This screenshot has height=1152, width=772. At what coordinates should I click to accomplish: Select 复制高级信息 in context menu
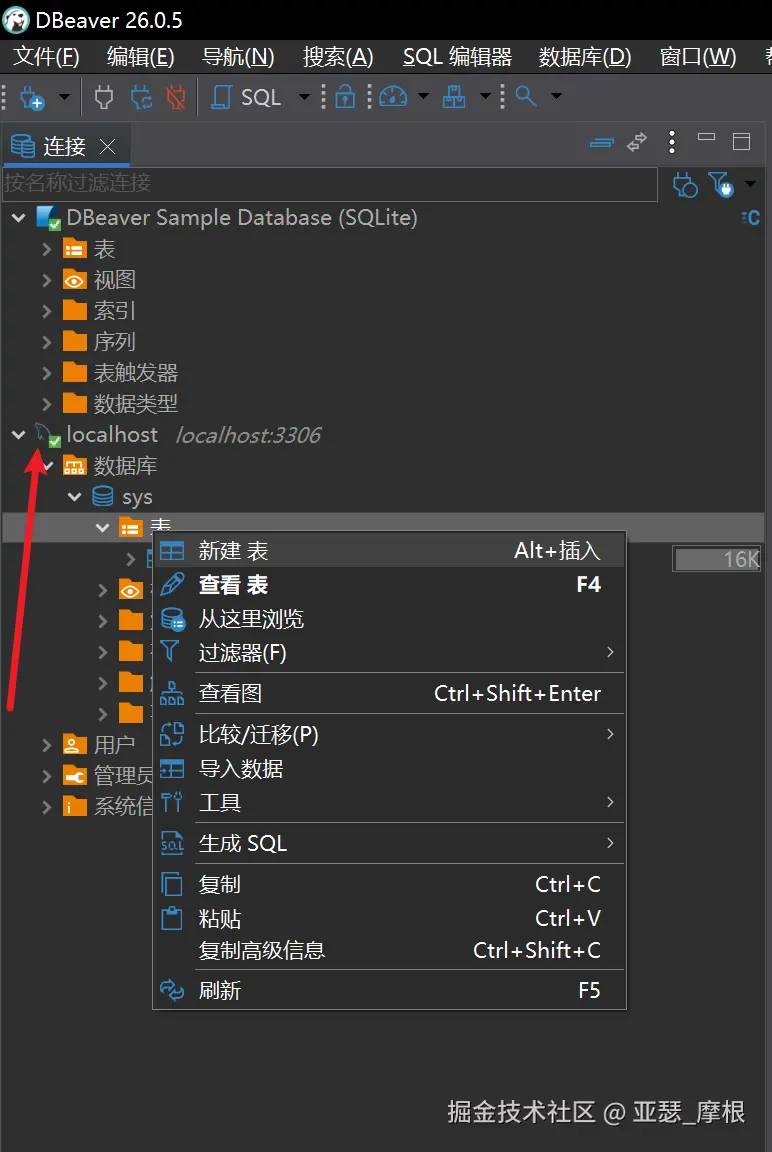tap(389, 951)
